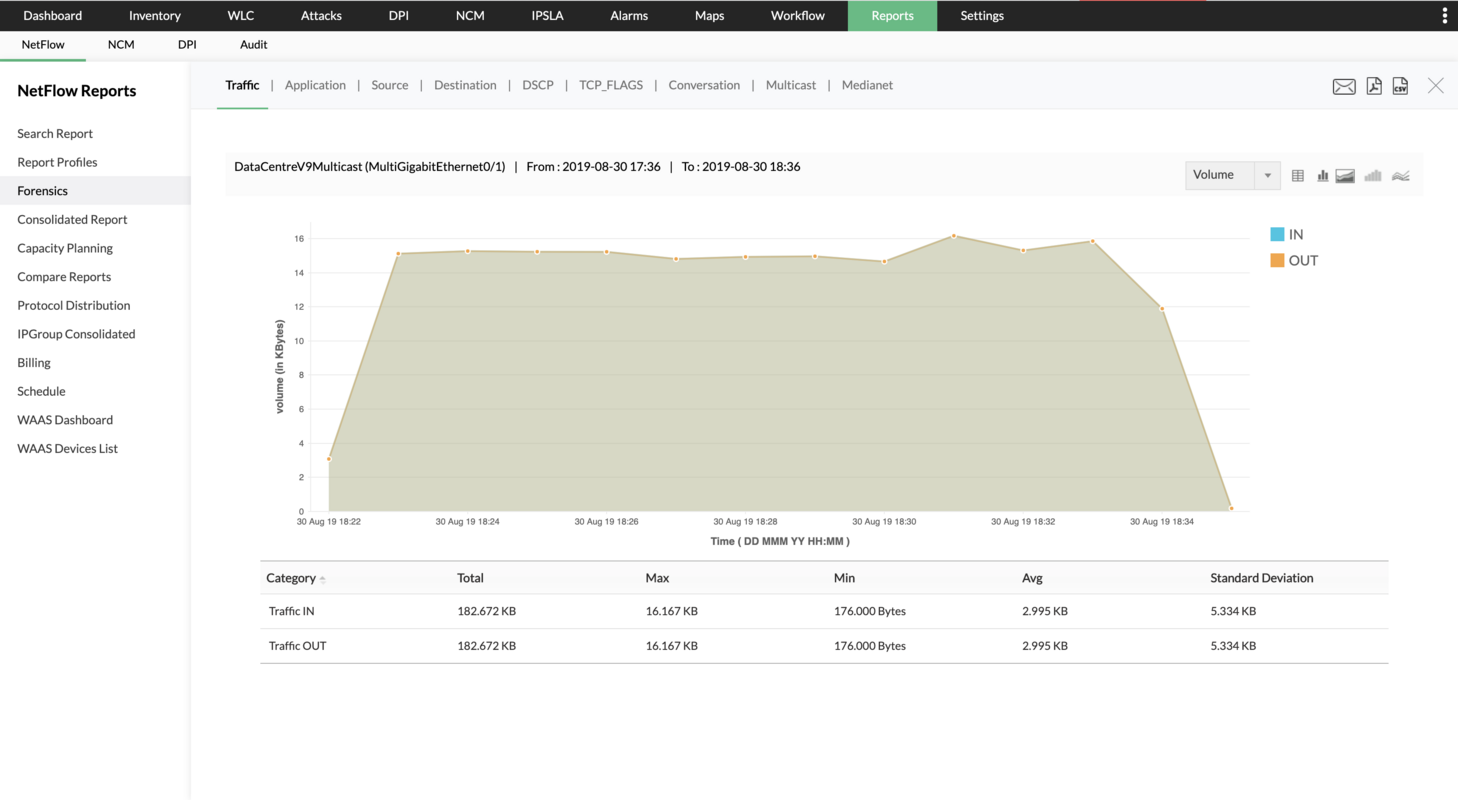Click the Avg column header
This screenshot has width=1458, height=800.
(1033, 578)
